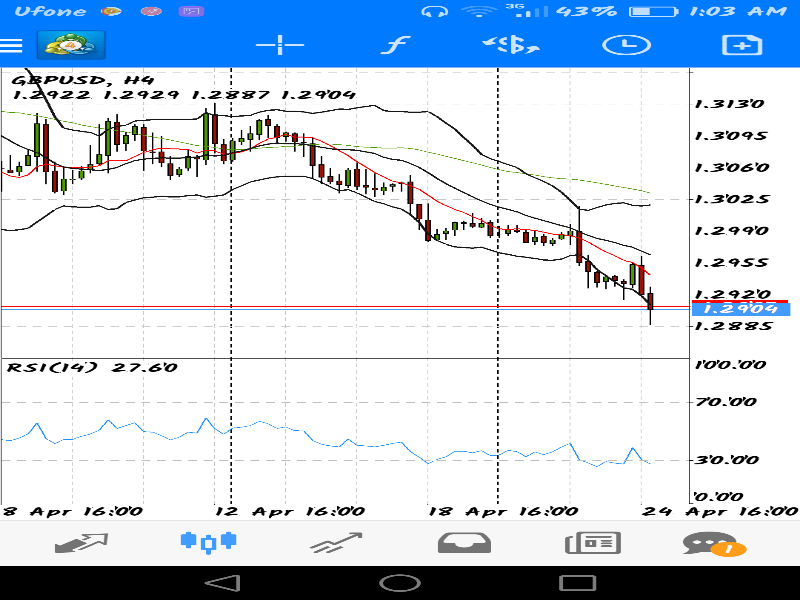Screen dimensions: 800x600
Task: Tap the Android recent apps button
Action: pos(577,583)
